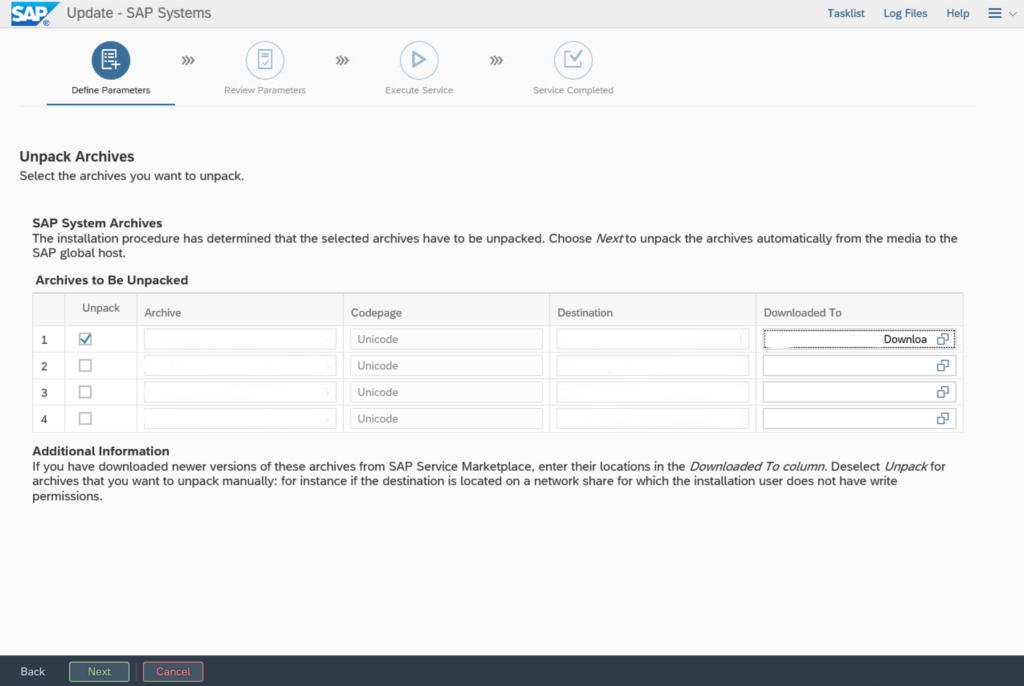Expand the menu dropdown chevron at top right
The image size is (1024, 686).
point(1012,14)
